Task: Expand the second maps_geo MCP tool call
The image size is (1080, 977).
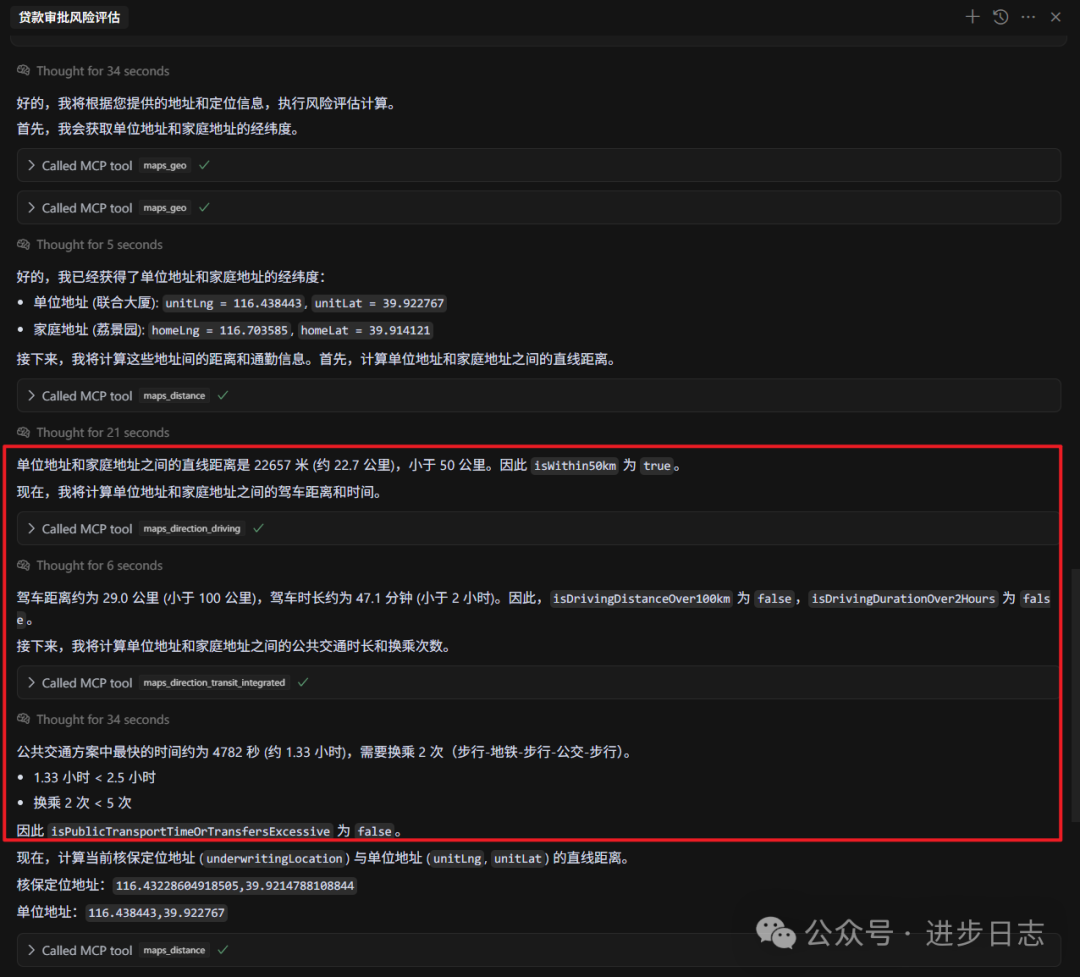Action: [539, 207]
